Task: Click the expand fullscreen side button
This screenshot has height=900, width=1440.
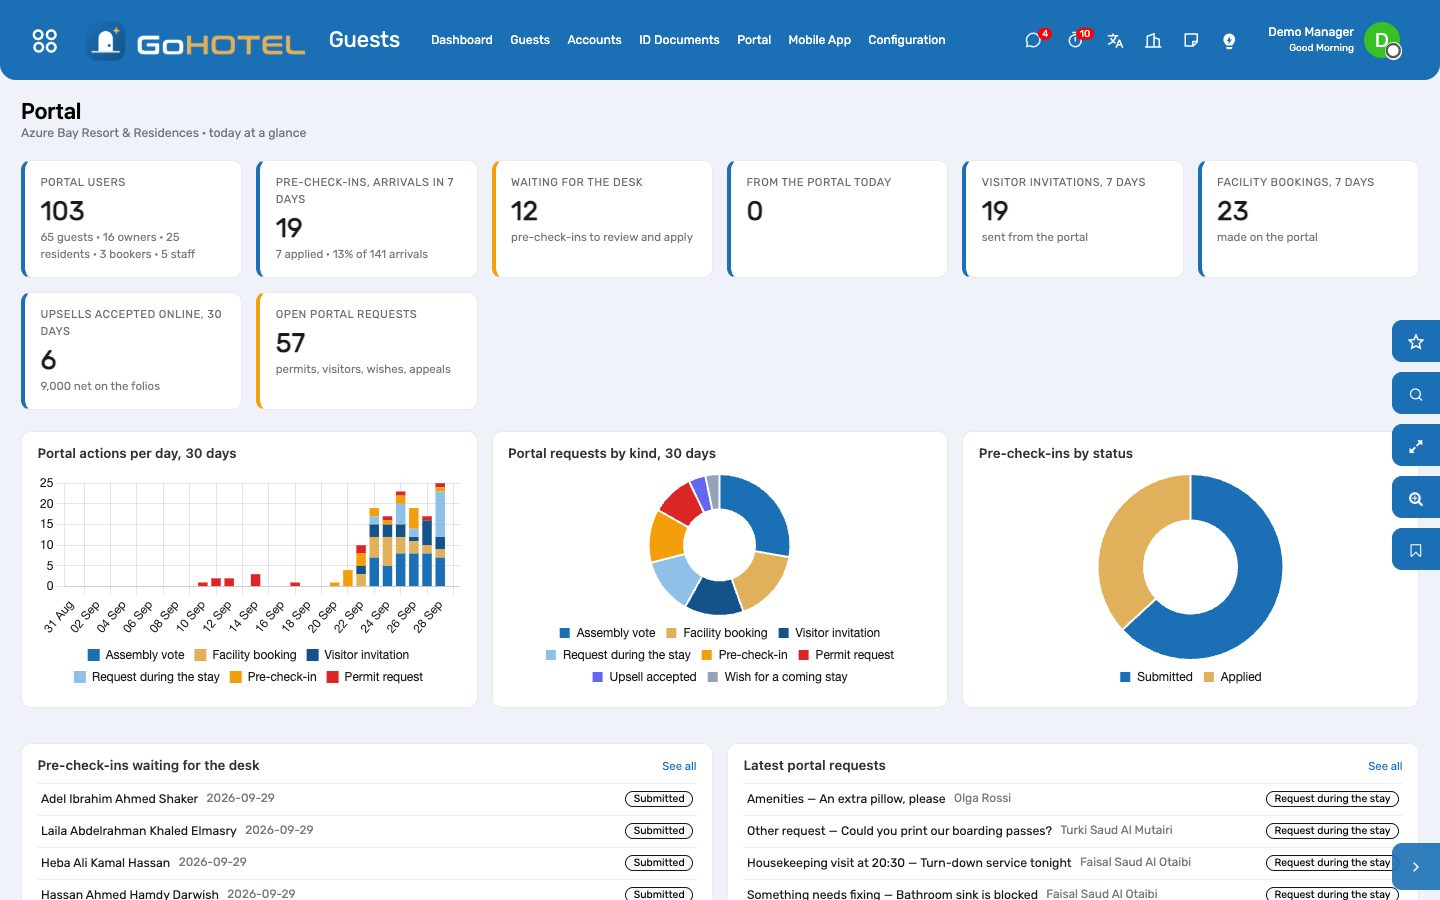Action: click(x=1416, y=446)
